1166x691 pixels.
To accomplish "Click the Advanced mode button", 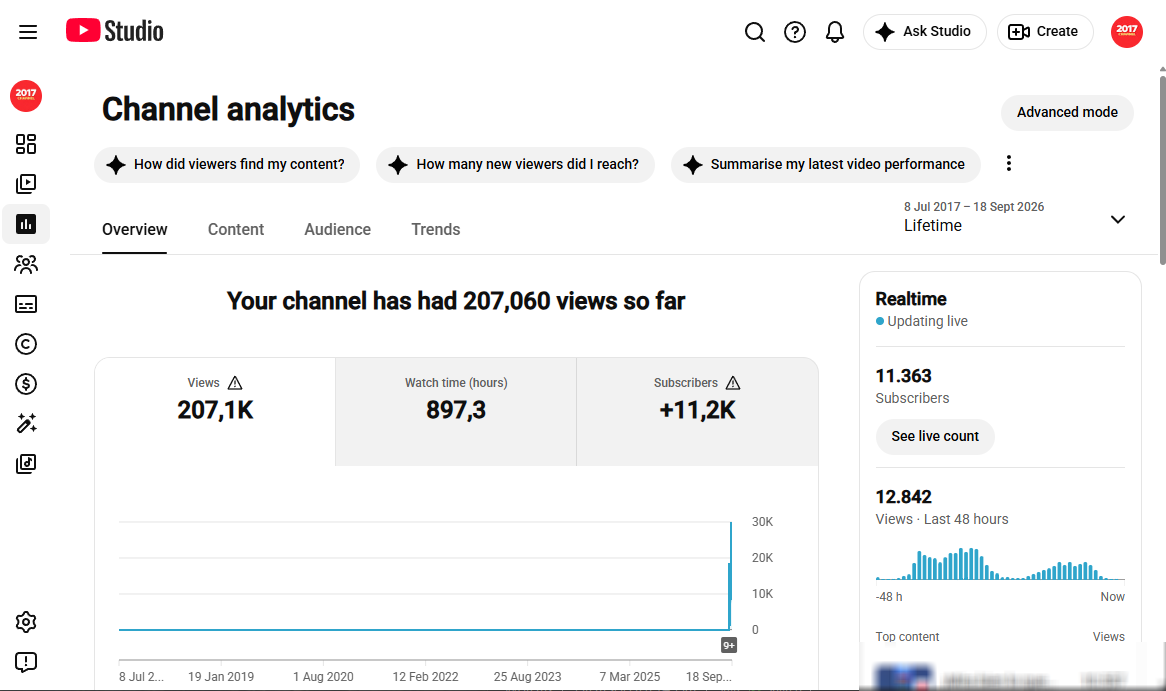I will [1067, 112].
